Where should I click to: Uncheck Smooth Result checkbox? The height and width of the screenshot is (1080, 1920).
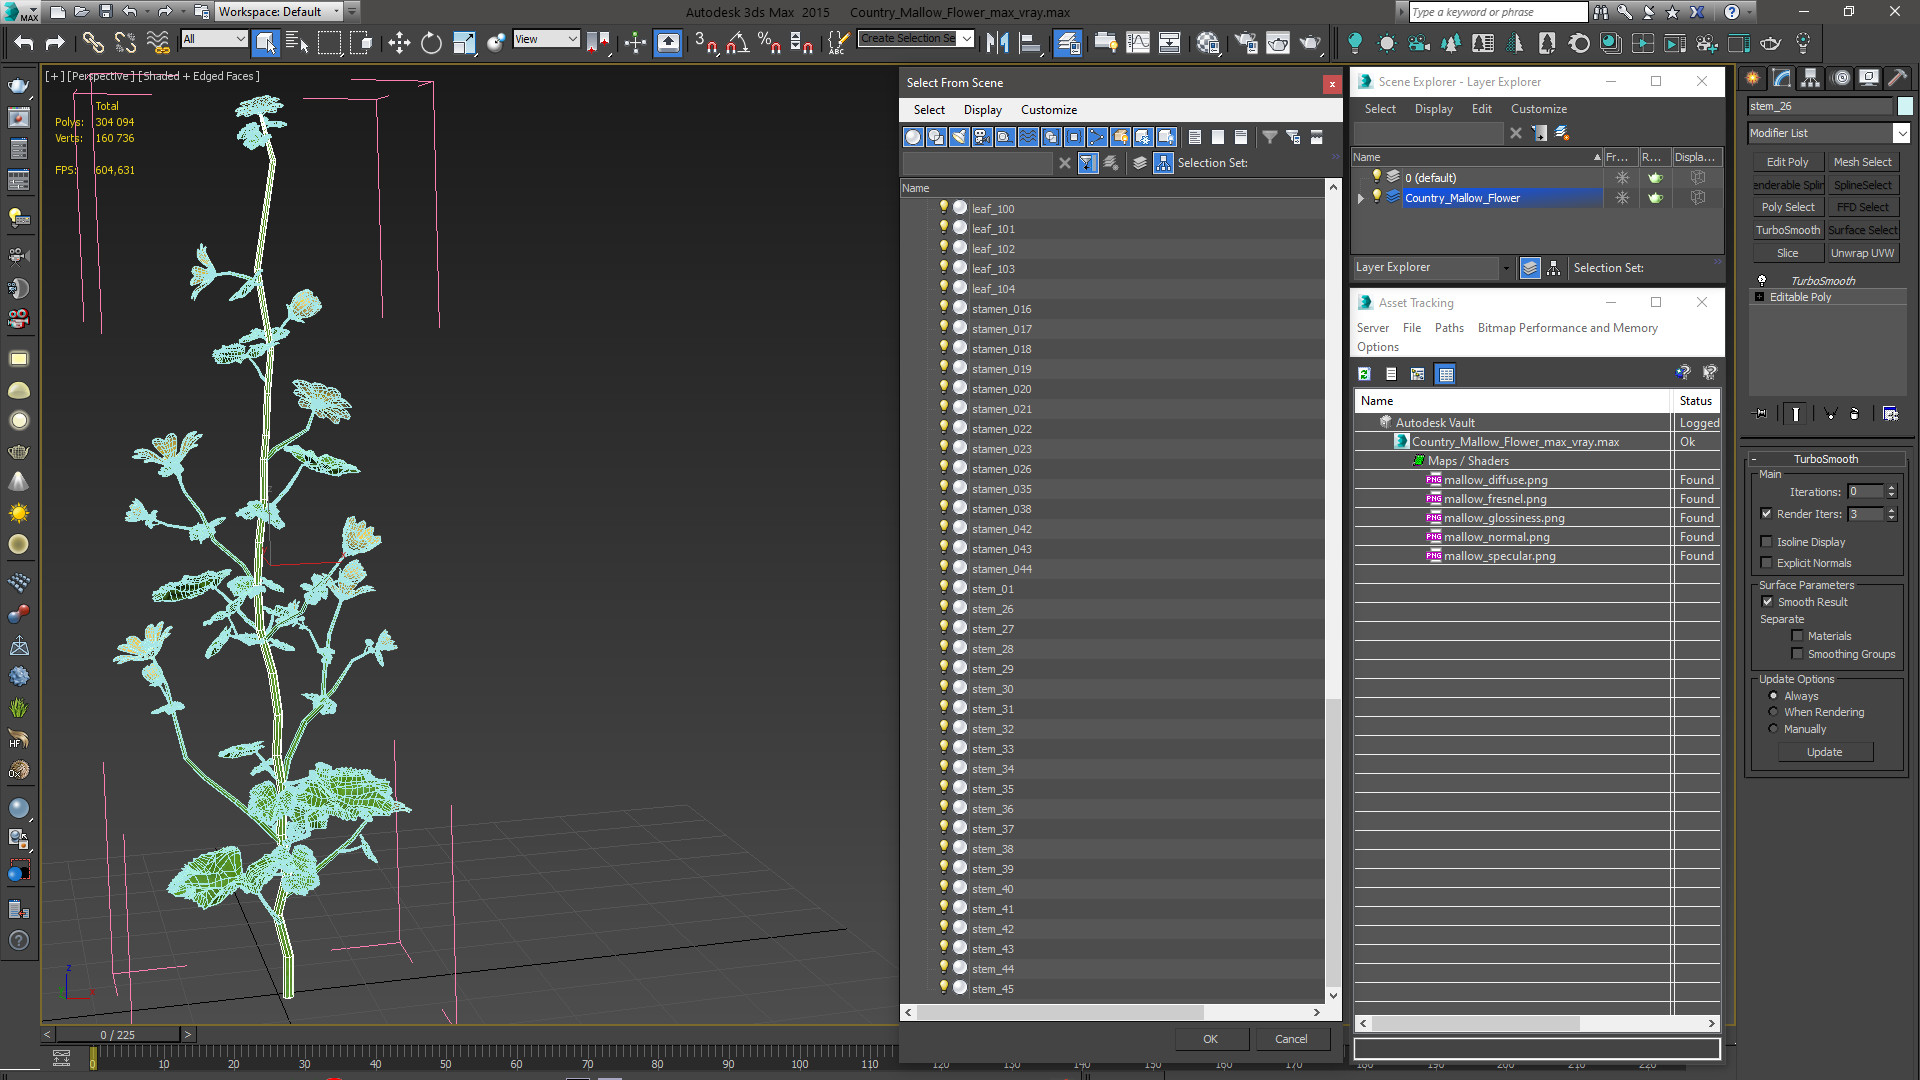(1767, 602)
